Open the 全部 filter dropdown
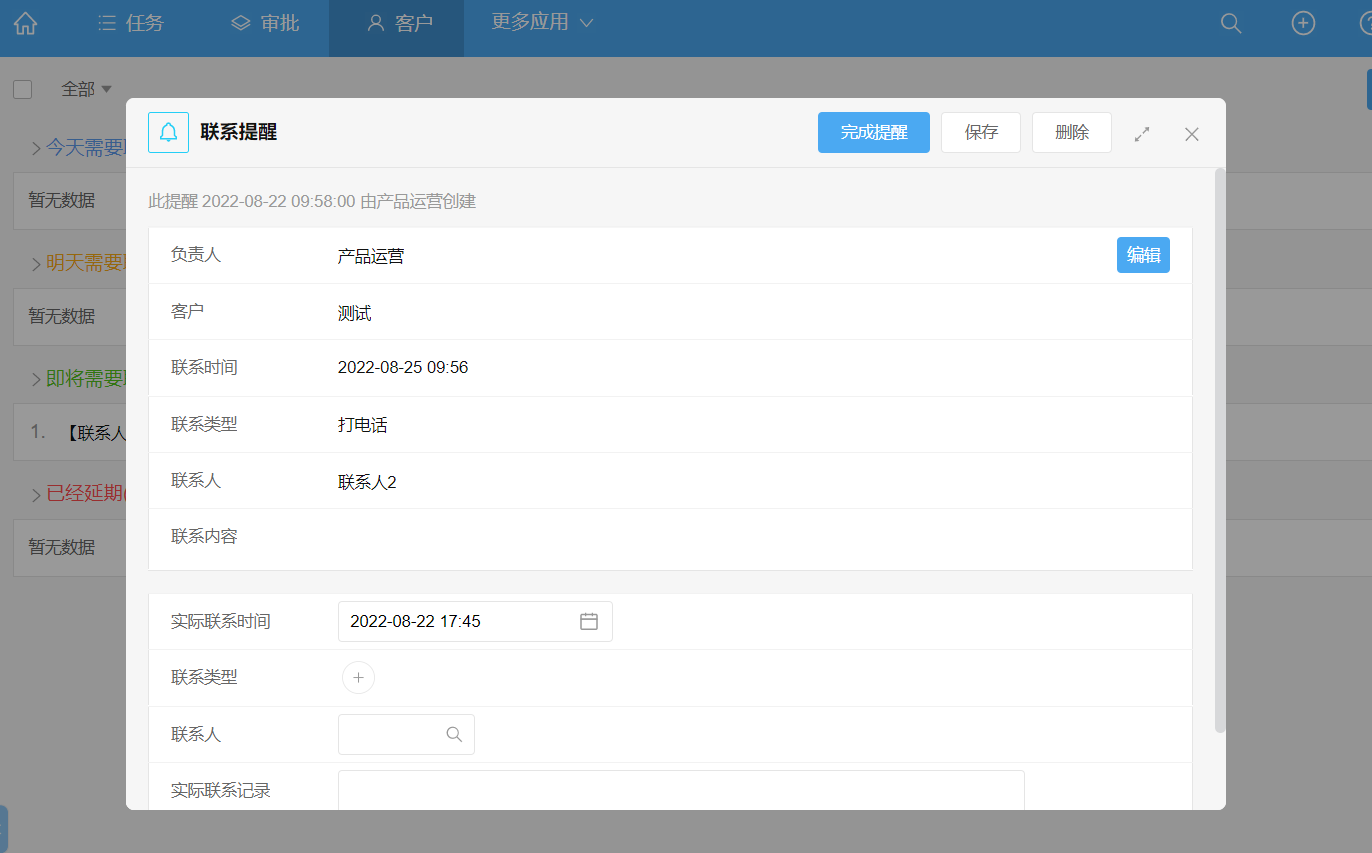Image resolution: width=1372 pixels, height=853 pixels. click(86, 90)
